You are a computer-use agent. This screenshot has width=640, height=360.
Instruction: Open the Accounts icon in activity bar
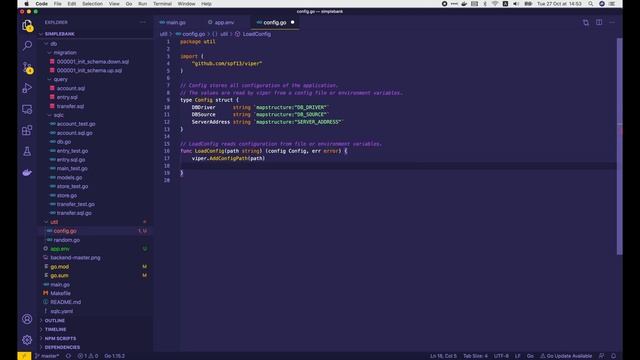27,319
